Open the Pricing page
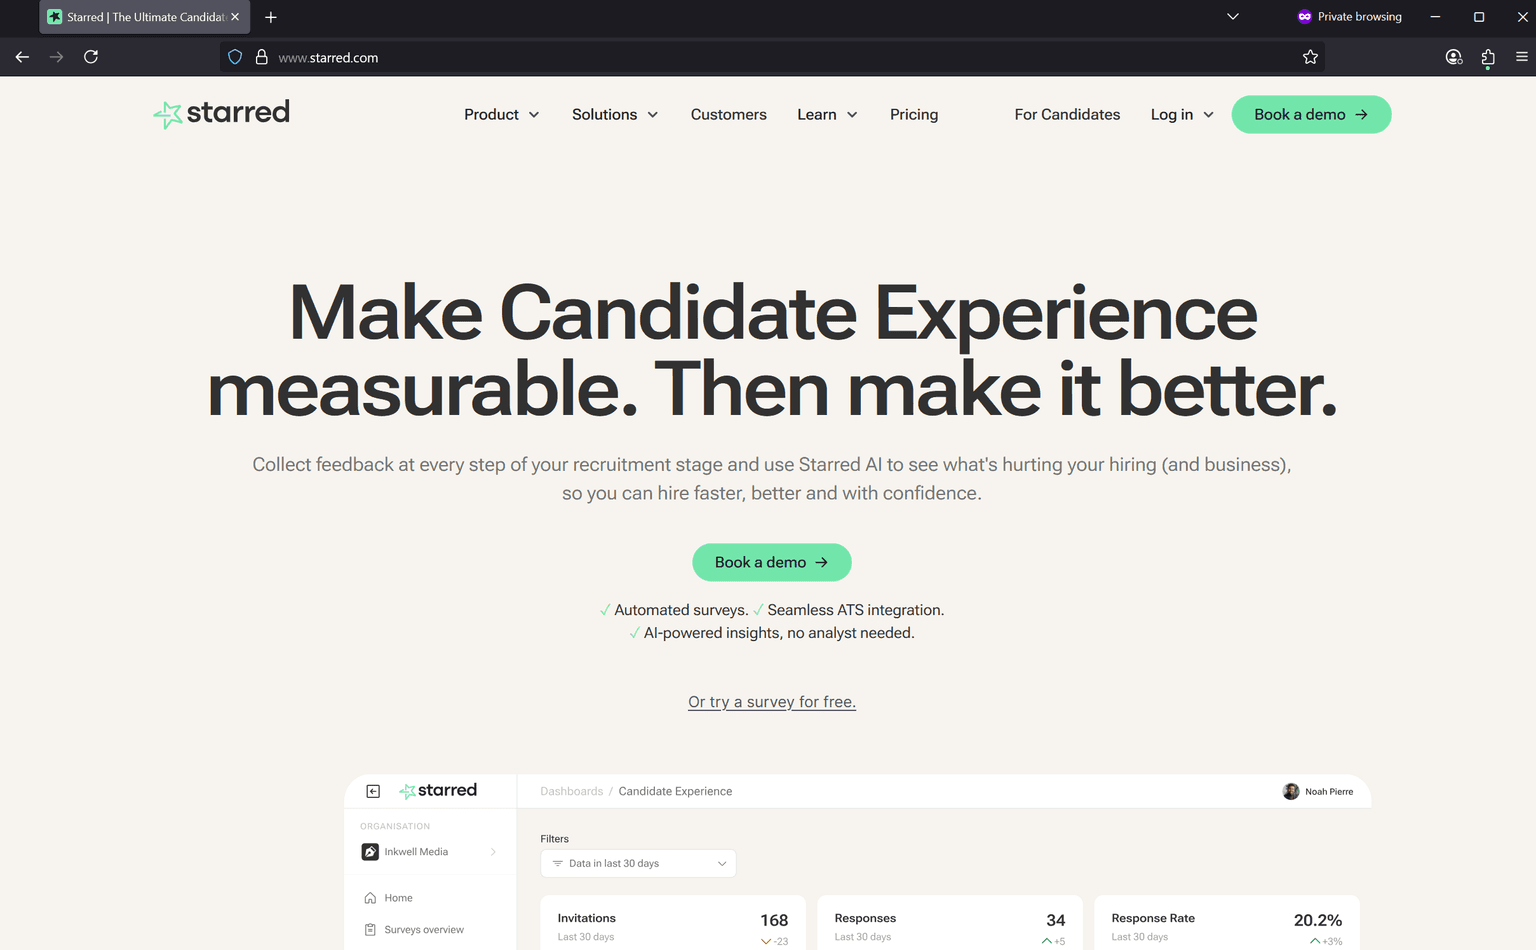This screenshot has height=950, width=1536. (914, 115)
